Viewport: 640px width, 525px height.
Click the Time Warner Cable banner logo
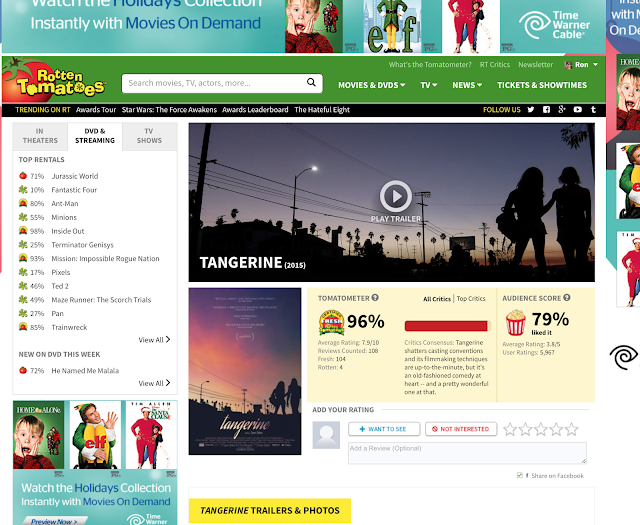pyautogui.click(x=554, y=25)
